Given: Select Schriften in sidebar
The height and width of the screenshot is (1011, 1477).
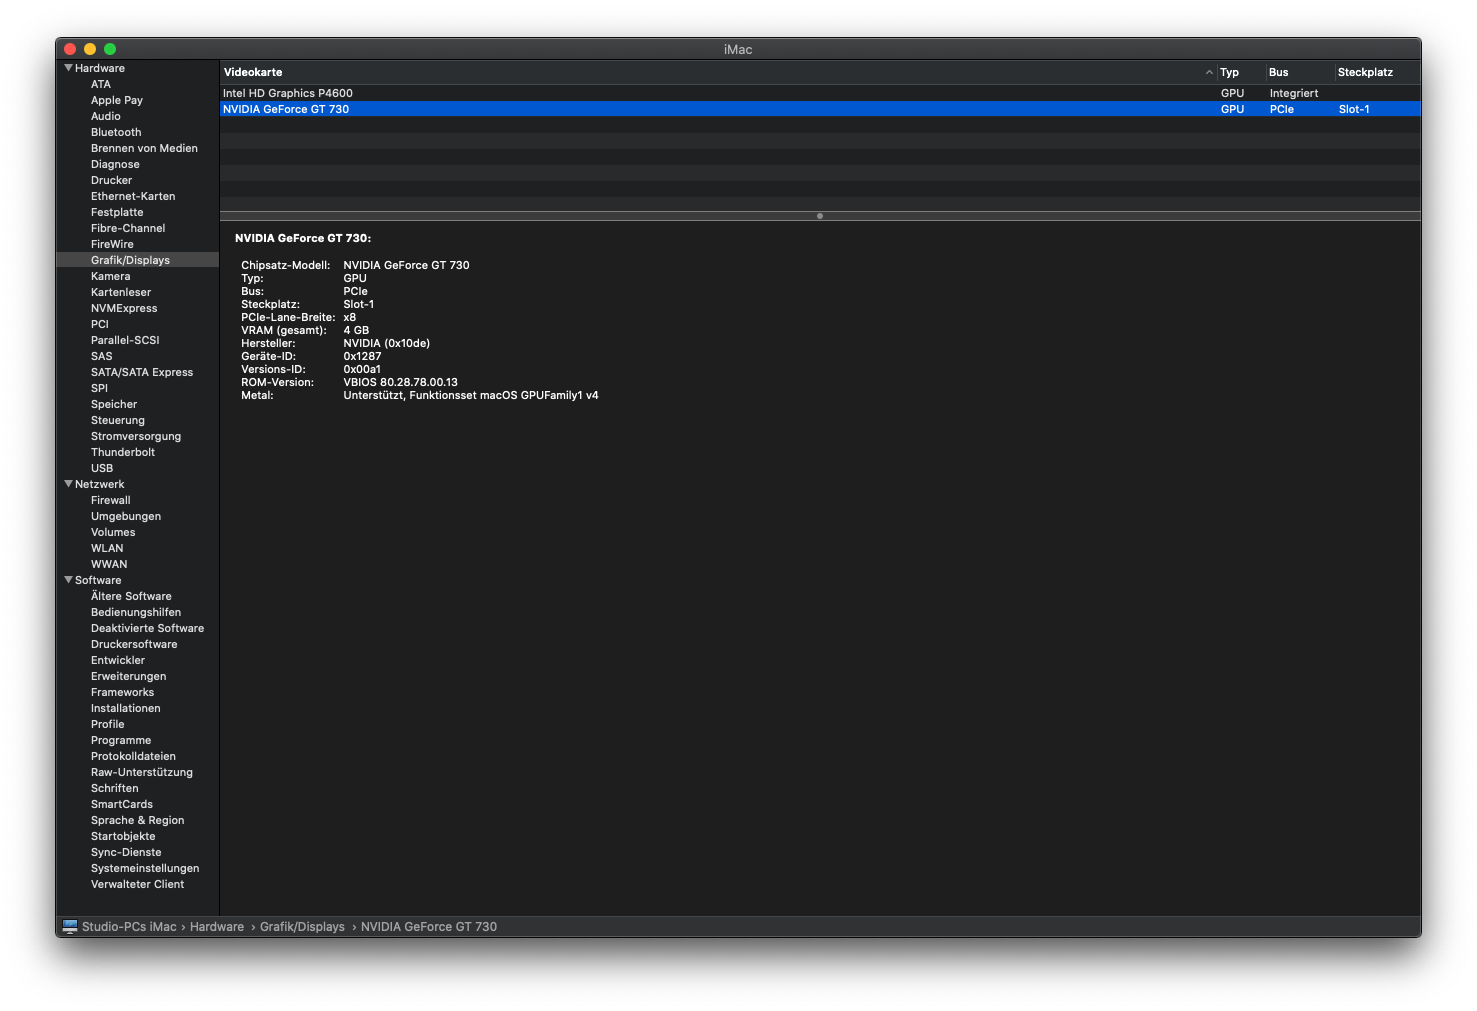Looking at the screenshot, I should [x=115, y=788].
